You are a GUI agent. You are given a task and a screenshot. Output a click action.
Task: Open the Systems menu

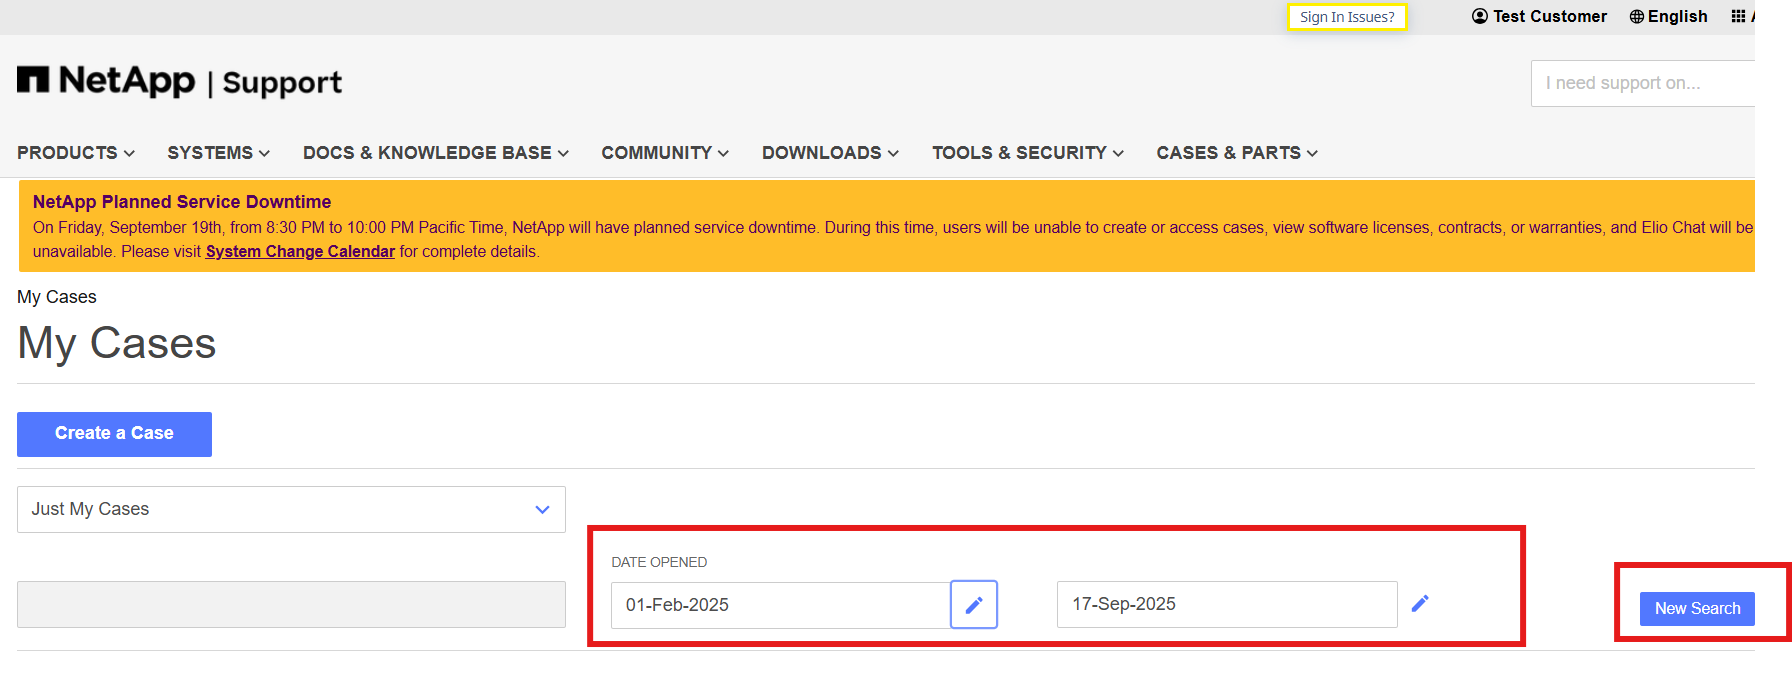(x=218, y=153)
